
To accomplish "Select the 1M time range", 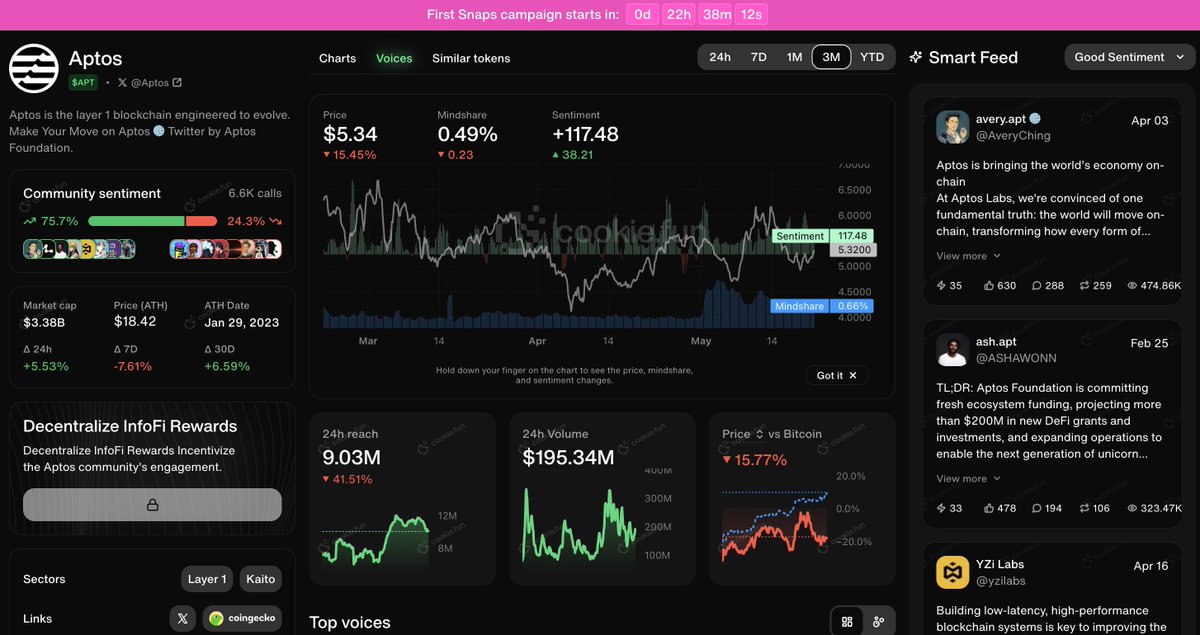I will [795, 57].
